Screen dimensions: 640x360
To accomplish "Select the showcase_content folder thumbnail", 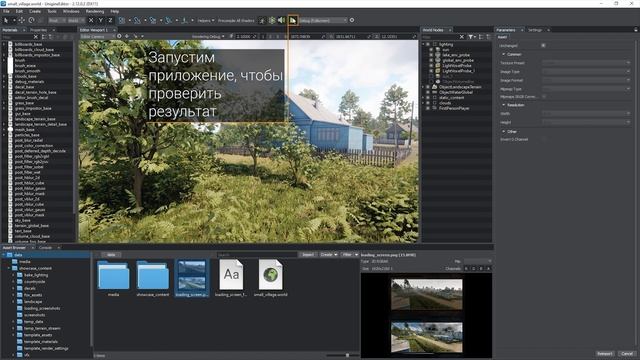I will coord(153,276).
